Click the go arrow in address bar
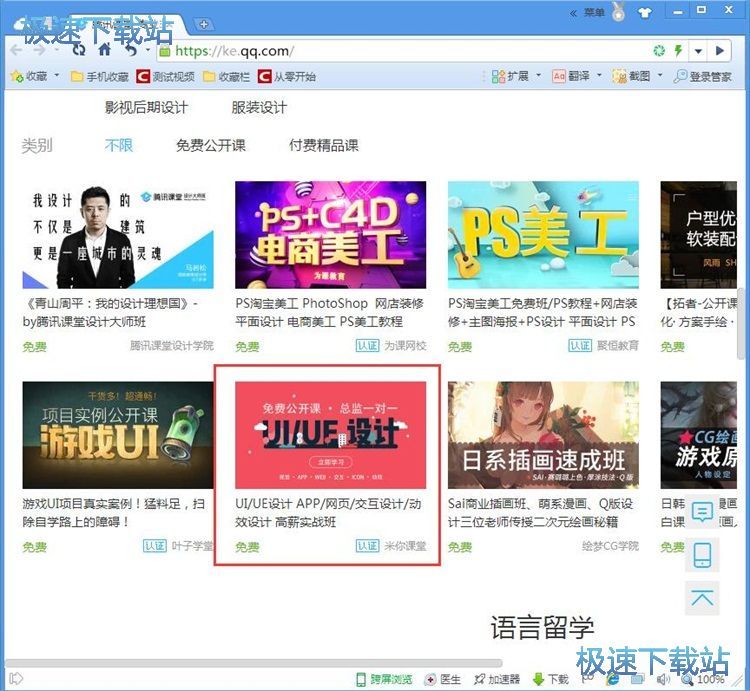Image resolution: width=750 pixels, height=691 pixels. tap(720, 51)
